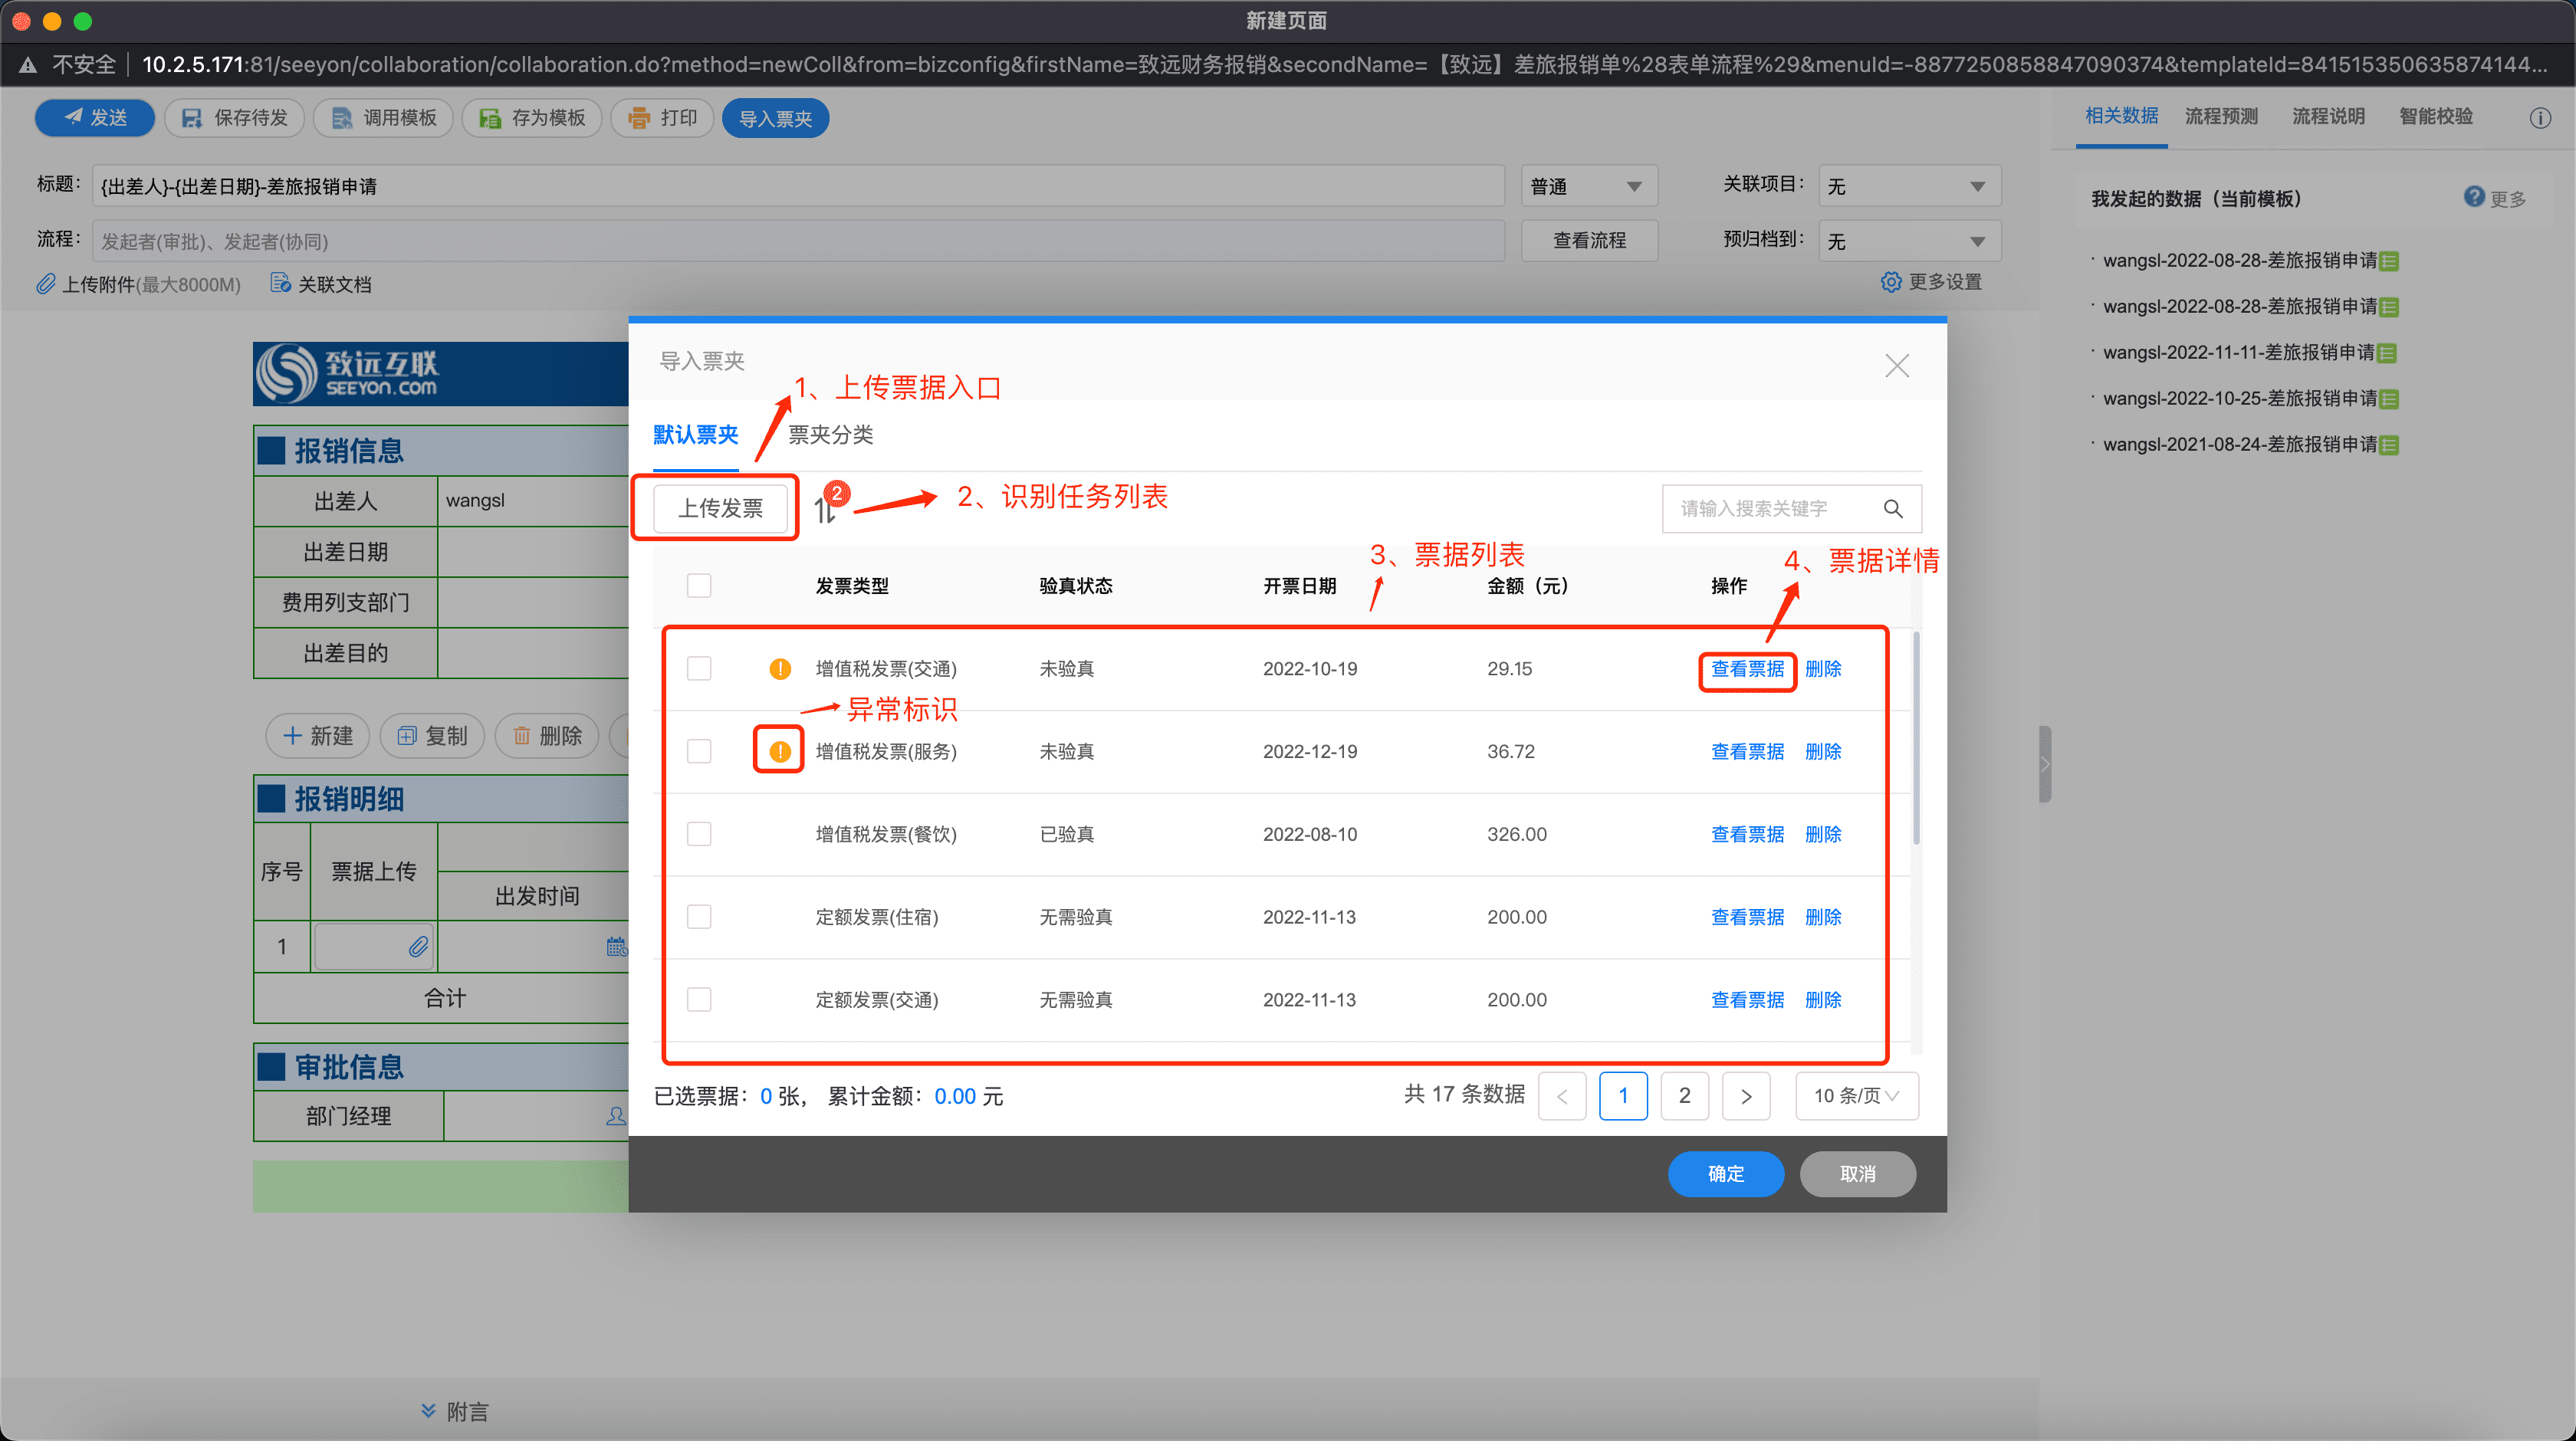Viewport: 2576px width, 1441px height.
Task: Check the 定额发票(住宿) row checkbox
Action: (x=699, y=917)
